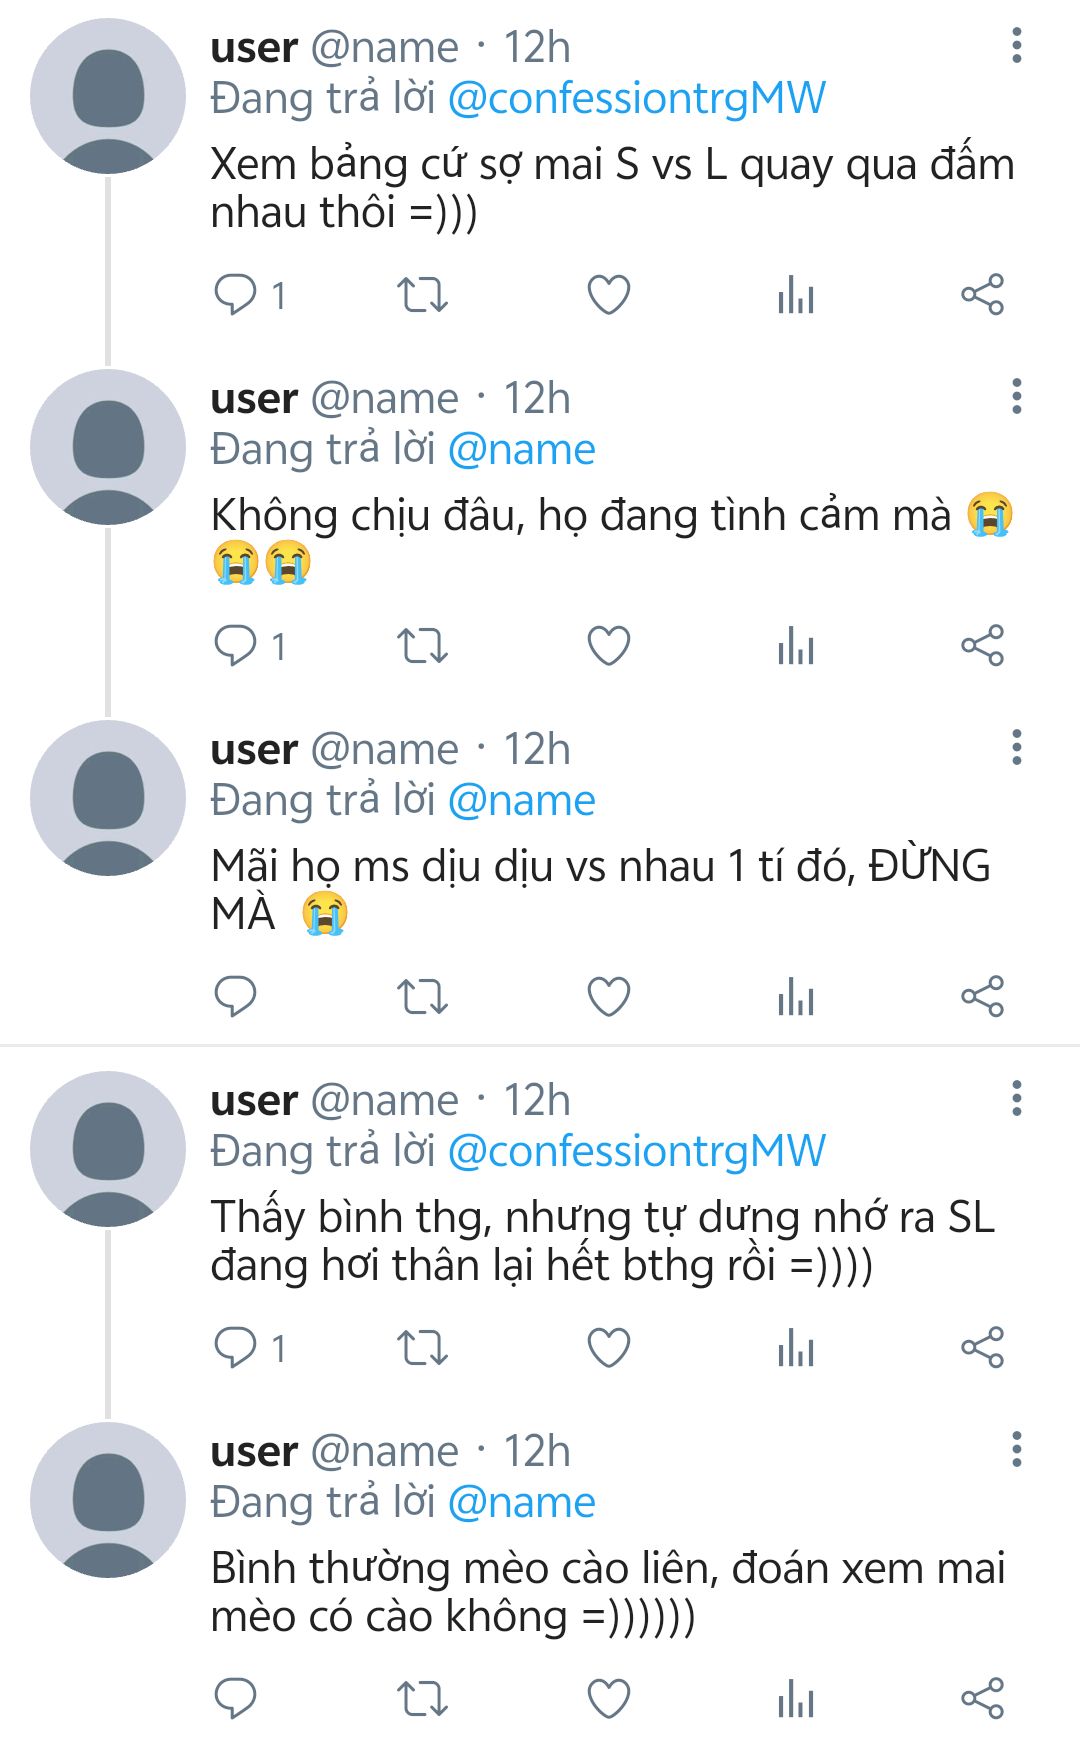Image resolution: width=1080 pixels, height=1741 pixels.
Task: View analytics for the "Thấy bình thg" tweet
Action: point(796,1348)
